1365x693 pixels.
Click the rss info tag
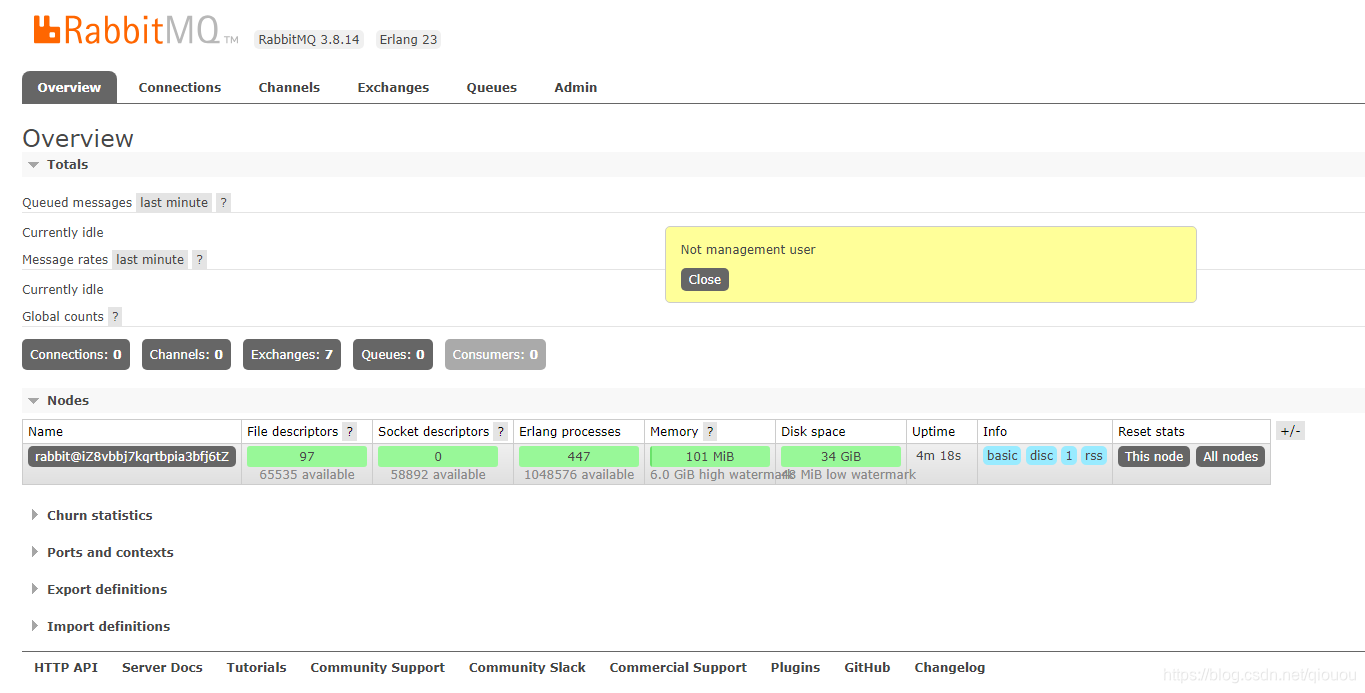1094,455
